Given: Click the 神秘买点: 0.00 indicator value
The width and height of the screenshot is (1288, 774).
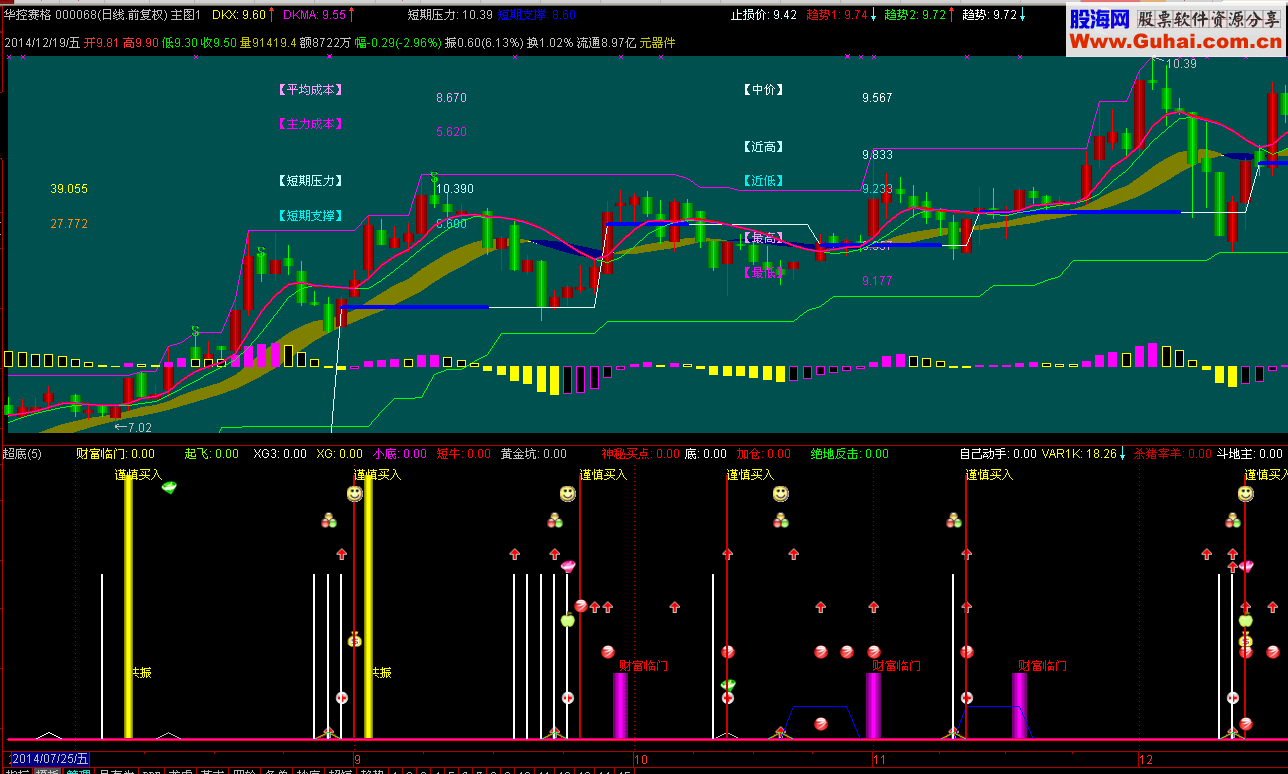Looking at the screenshot, I should pyautogui.click(x=641, y=454).
